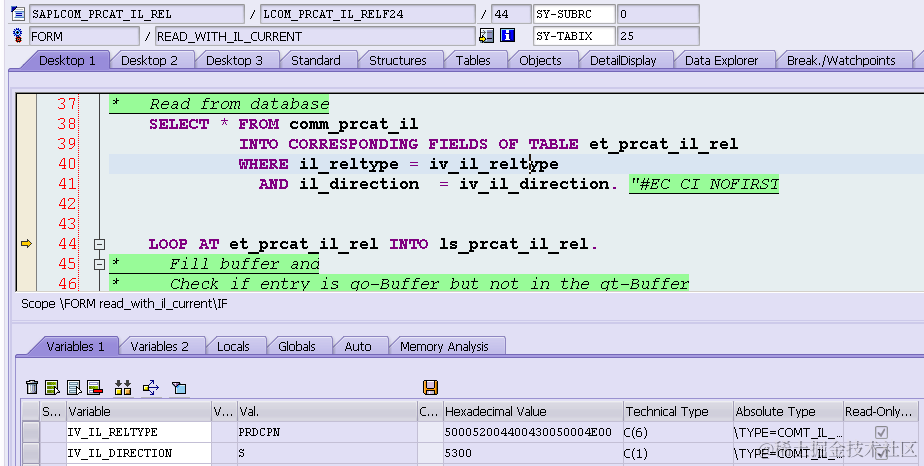Select the row header of IV_IL_DIRECTION
This screenshot has width=924, height=466.
click(31, 452)
